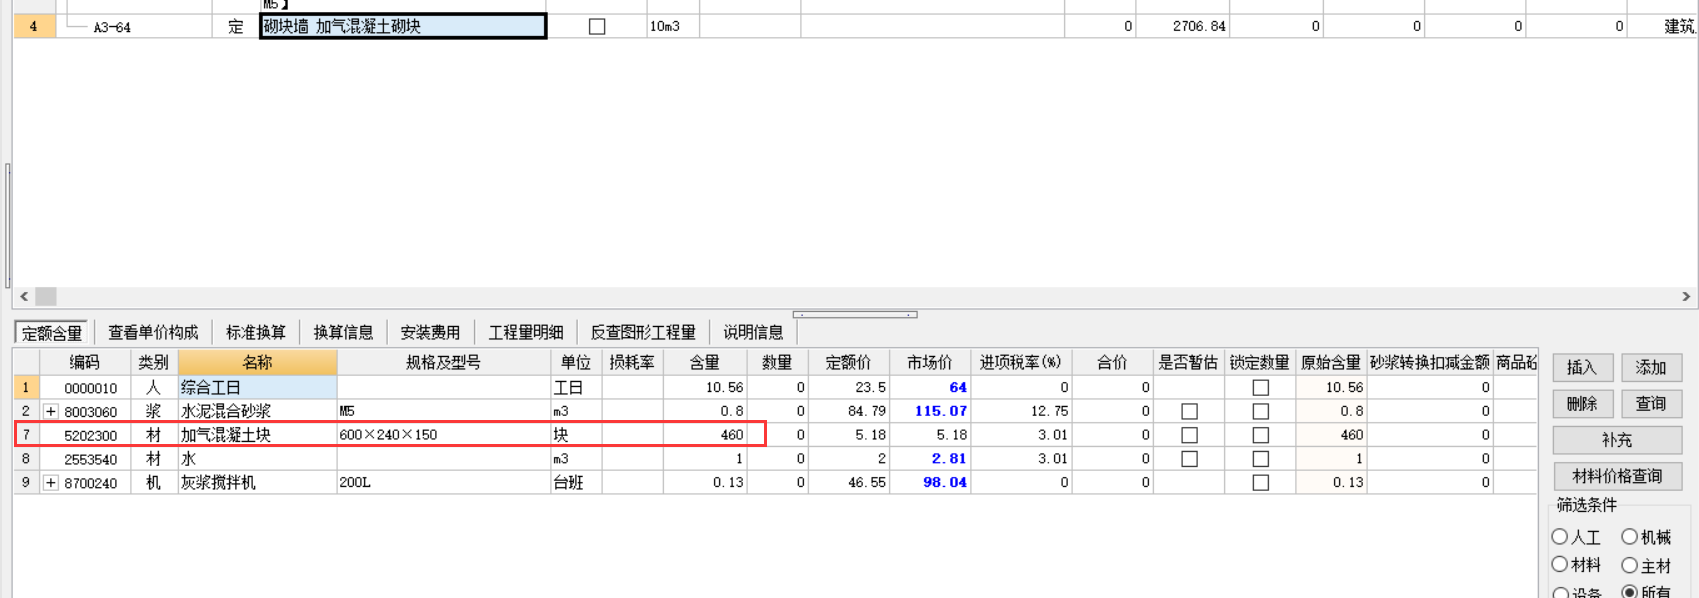Click the 补充 button

[x=1617, y=440]
